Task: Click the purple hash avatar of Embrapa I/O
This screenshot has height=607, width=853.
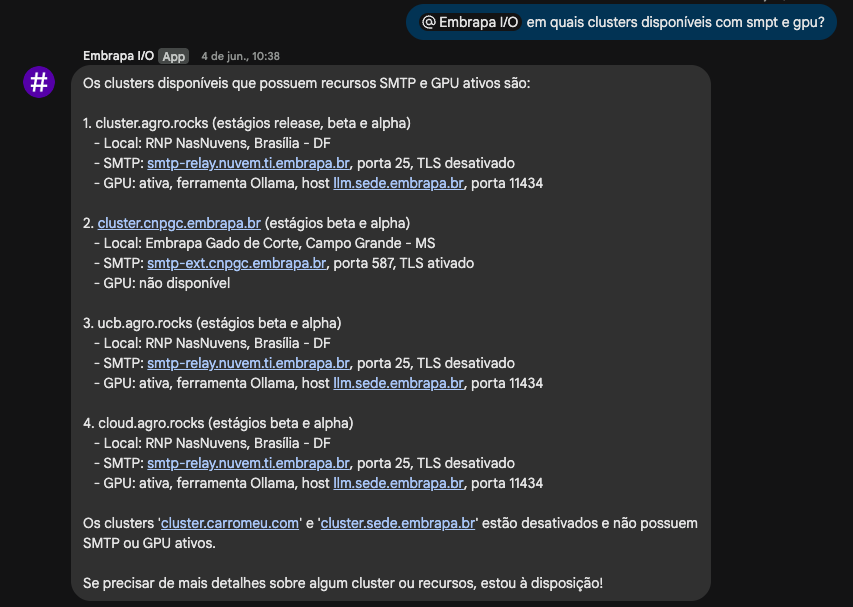Action: click(x=39, y=82)
